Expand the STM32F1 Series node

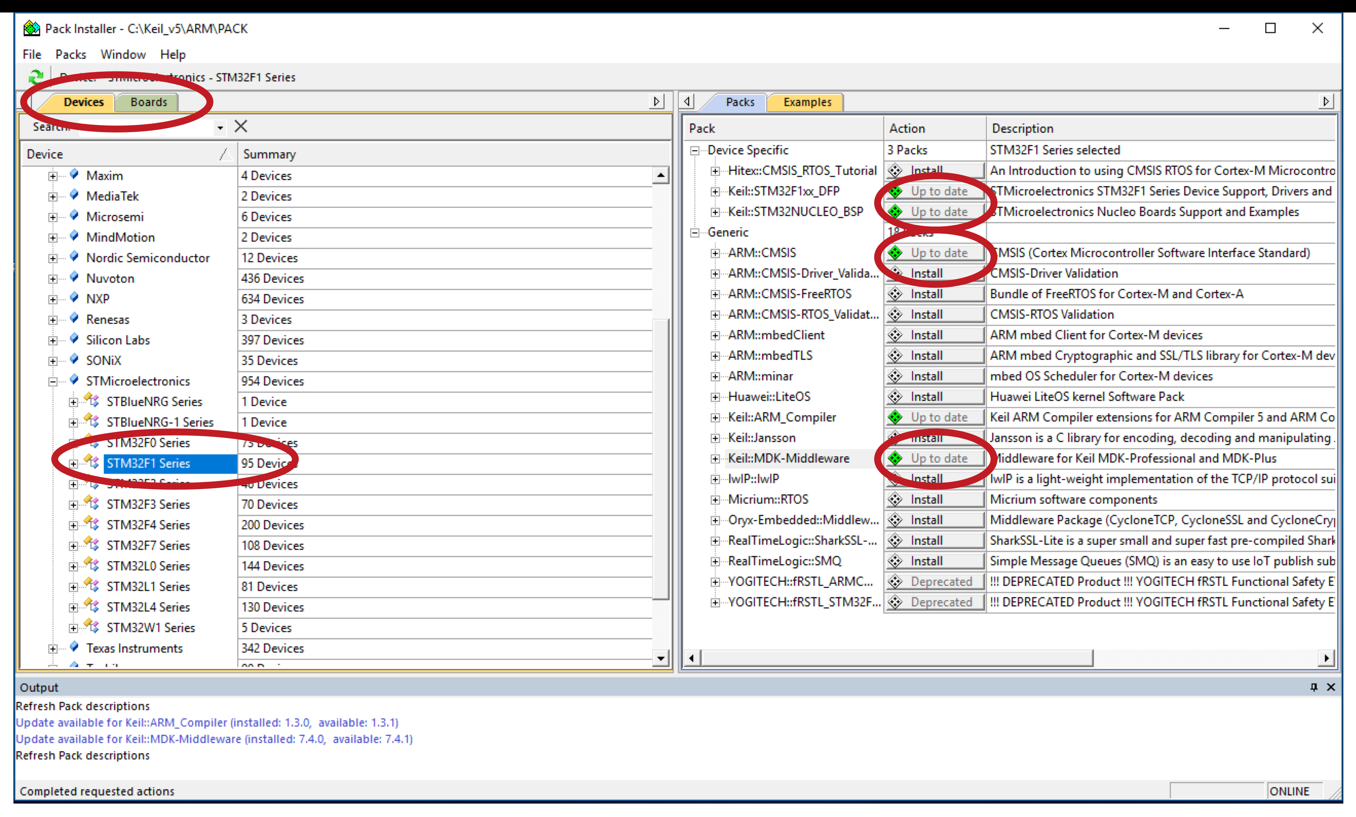pyautogui.click(x=73, y=463)
